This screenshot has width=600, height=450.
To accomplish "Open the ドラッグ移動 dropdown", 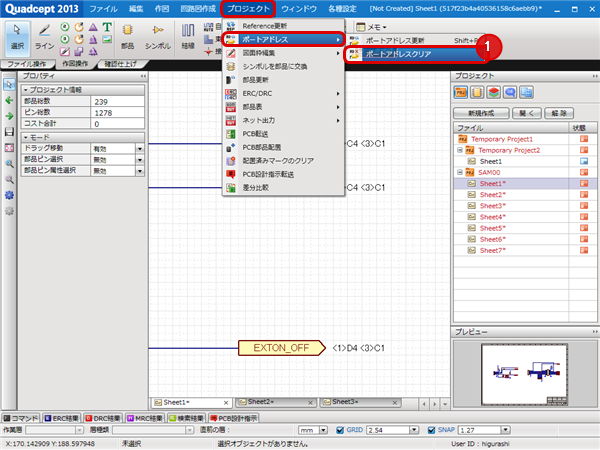I will tap(140, 148).
